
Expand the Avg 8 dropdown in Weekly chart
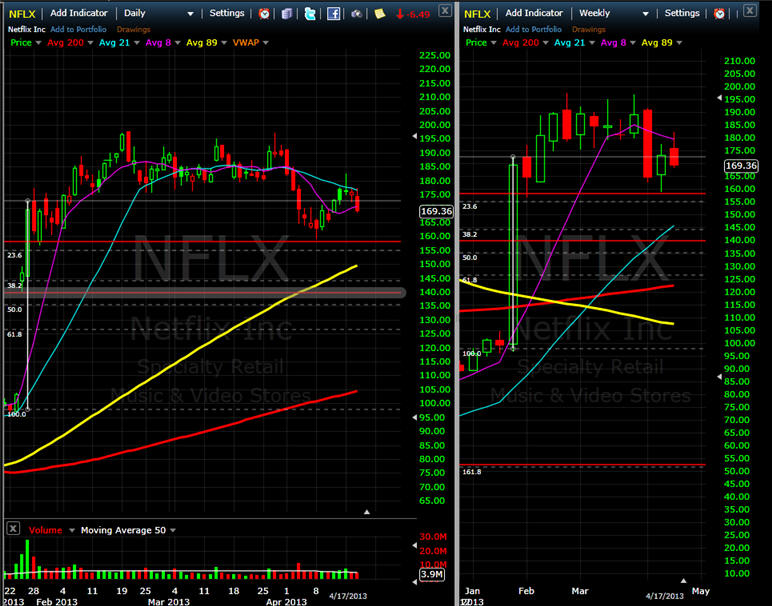pyautogui.click(x=633, y=43)
